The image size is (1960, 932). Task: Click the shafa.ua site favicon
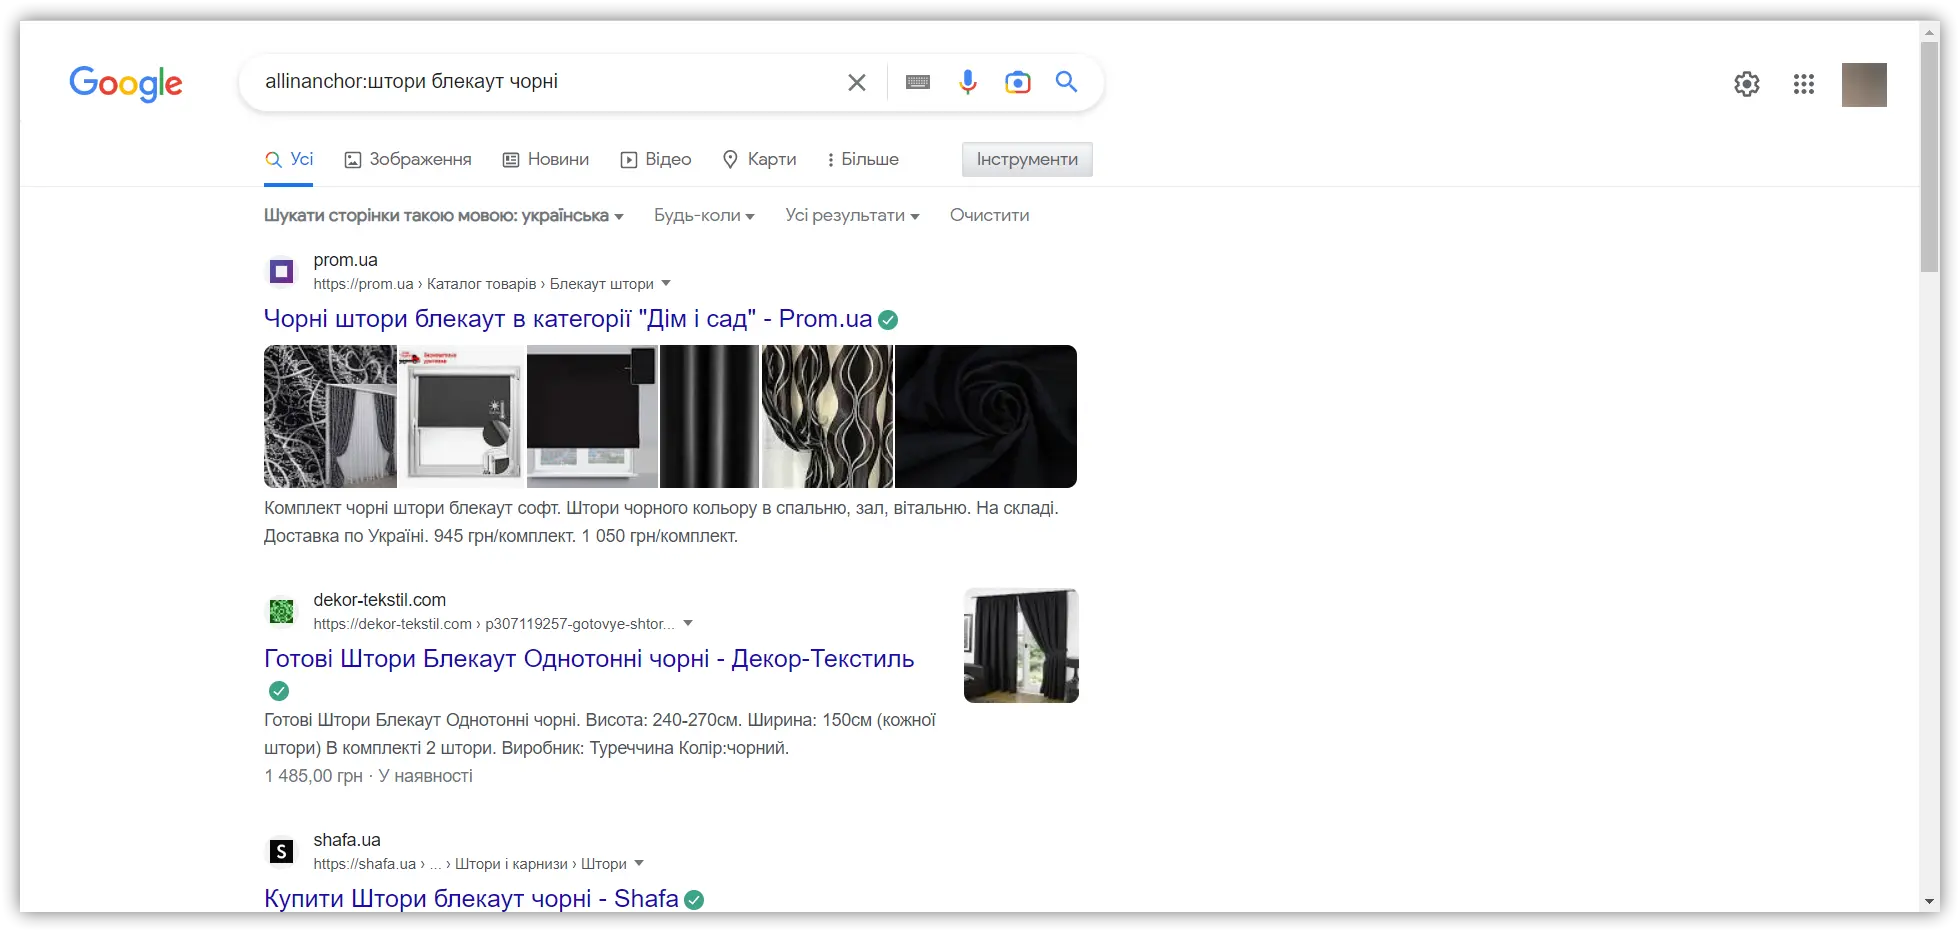click(x=282, y=851)
